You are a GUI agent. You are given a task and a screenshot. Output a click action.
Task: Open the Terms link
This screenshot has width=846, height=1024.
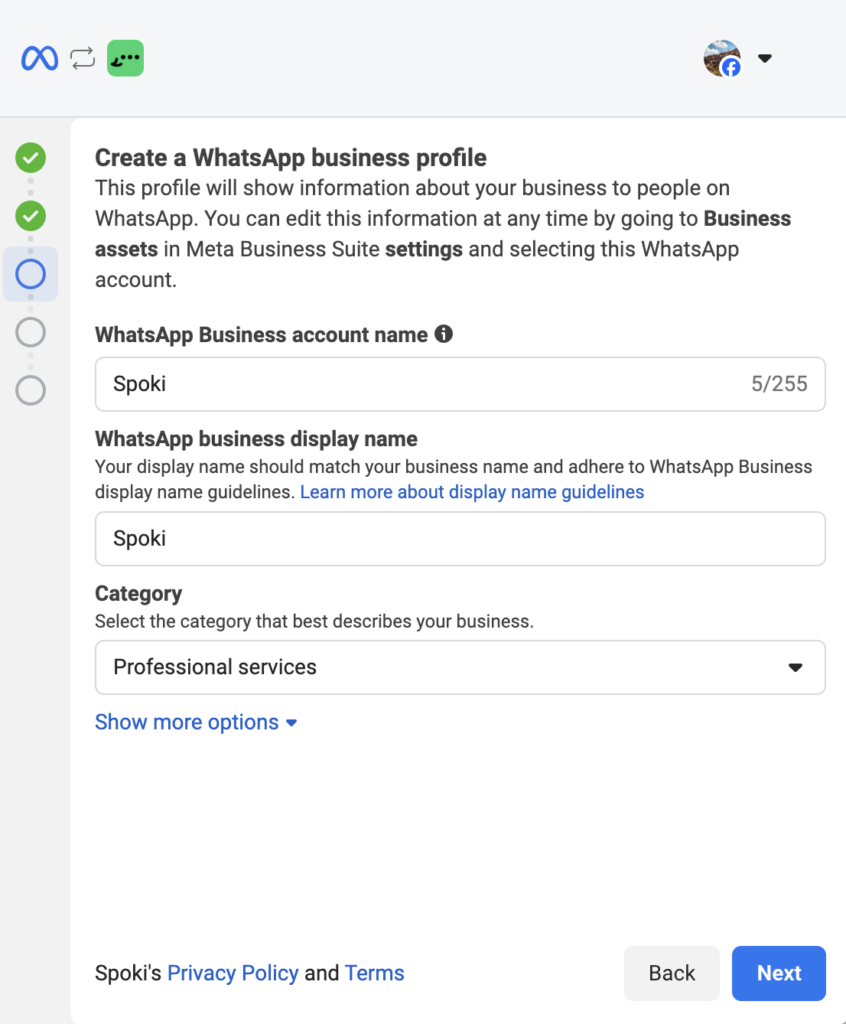tap(374, 973)
